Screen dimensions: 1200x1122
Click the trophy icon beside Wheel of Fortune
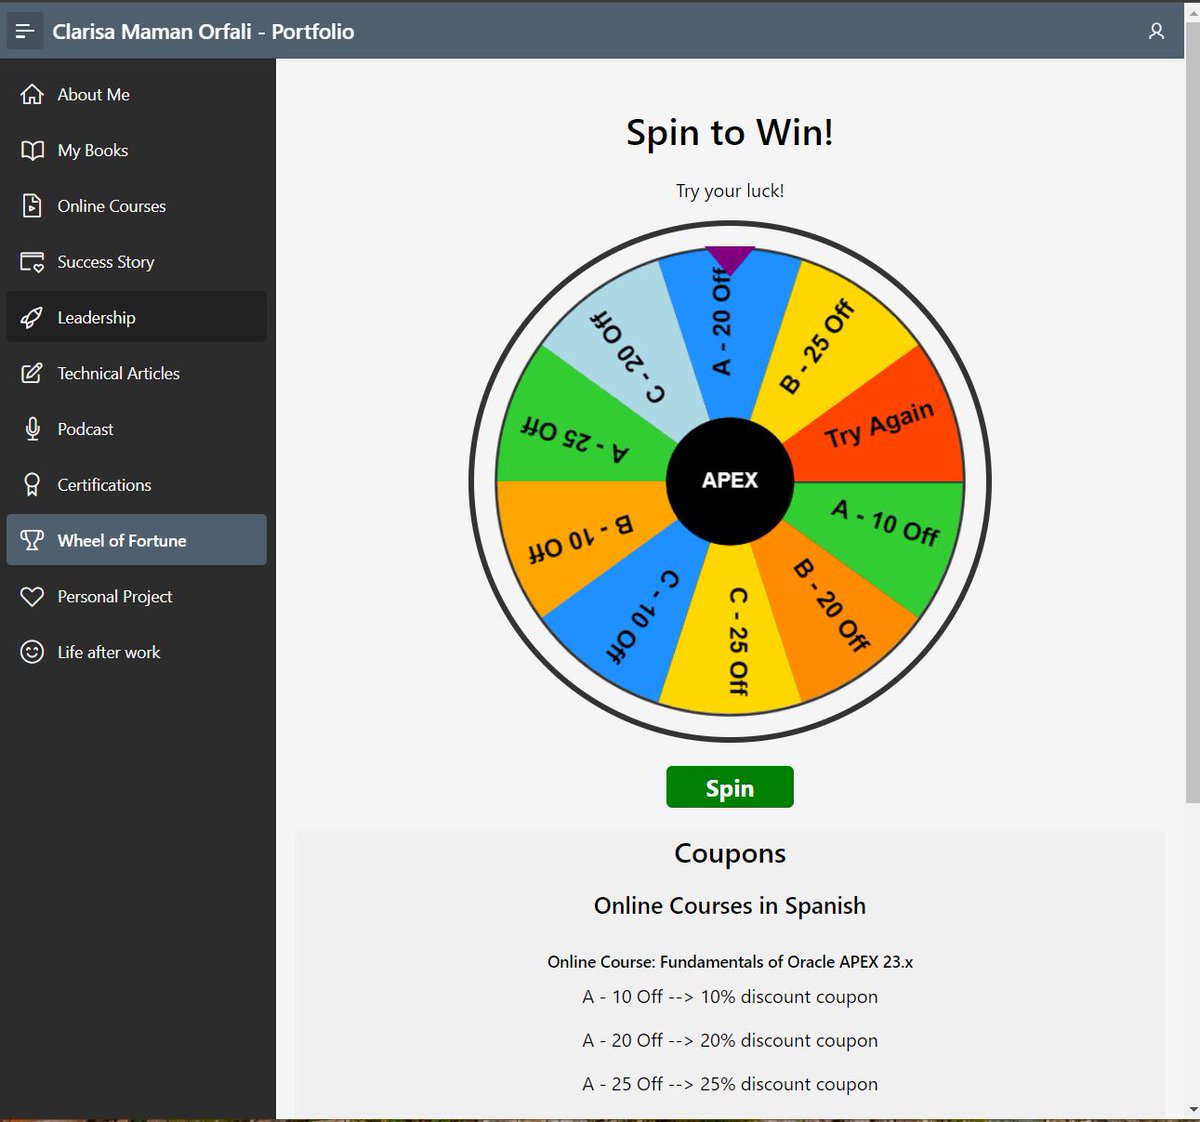click(x=32, y=540)
